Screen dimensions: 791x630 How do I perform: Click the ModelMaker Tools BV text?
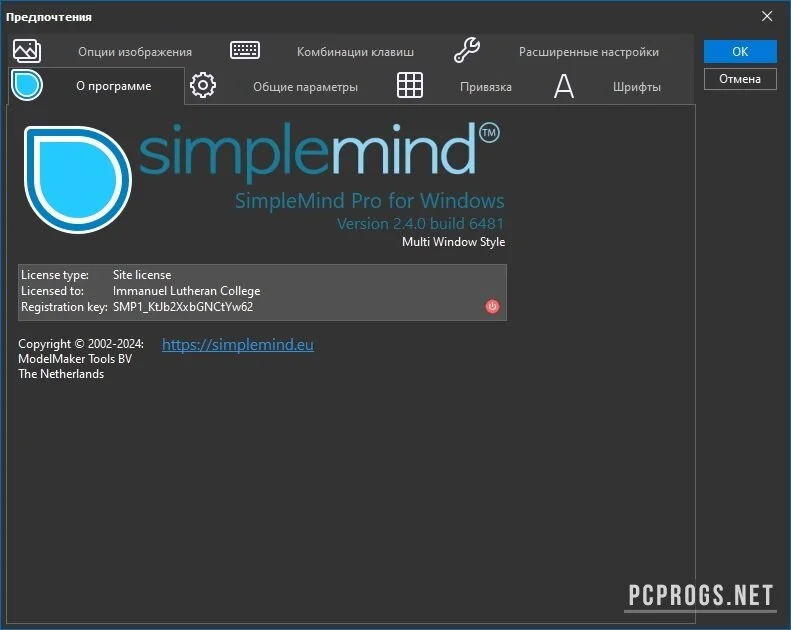(75, 359)
